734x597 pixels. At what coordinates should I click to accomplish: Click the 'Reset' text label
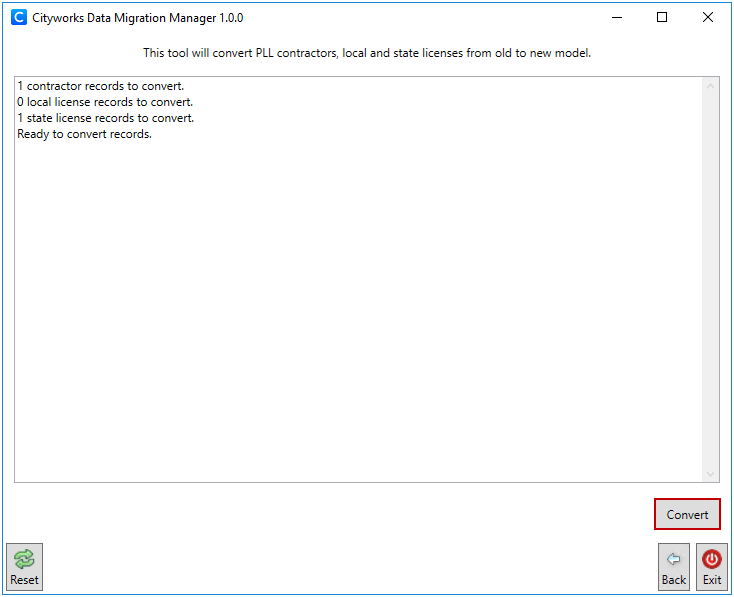click(x=24, y=580)
